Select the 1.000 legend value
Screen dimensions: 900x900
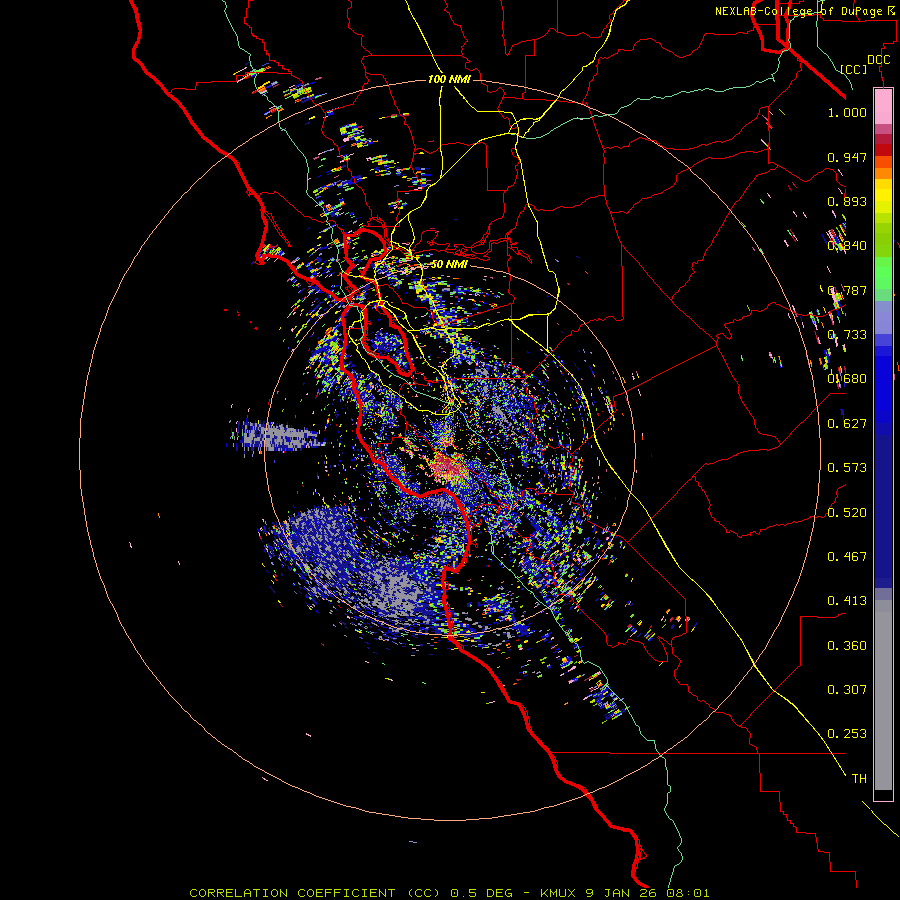click(x=847, y=112)
